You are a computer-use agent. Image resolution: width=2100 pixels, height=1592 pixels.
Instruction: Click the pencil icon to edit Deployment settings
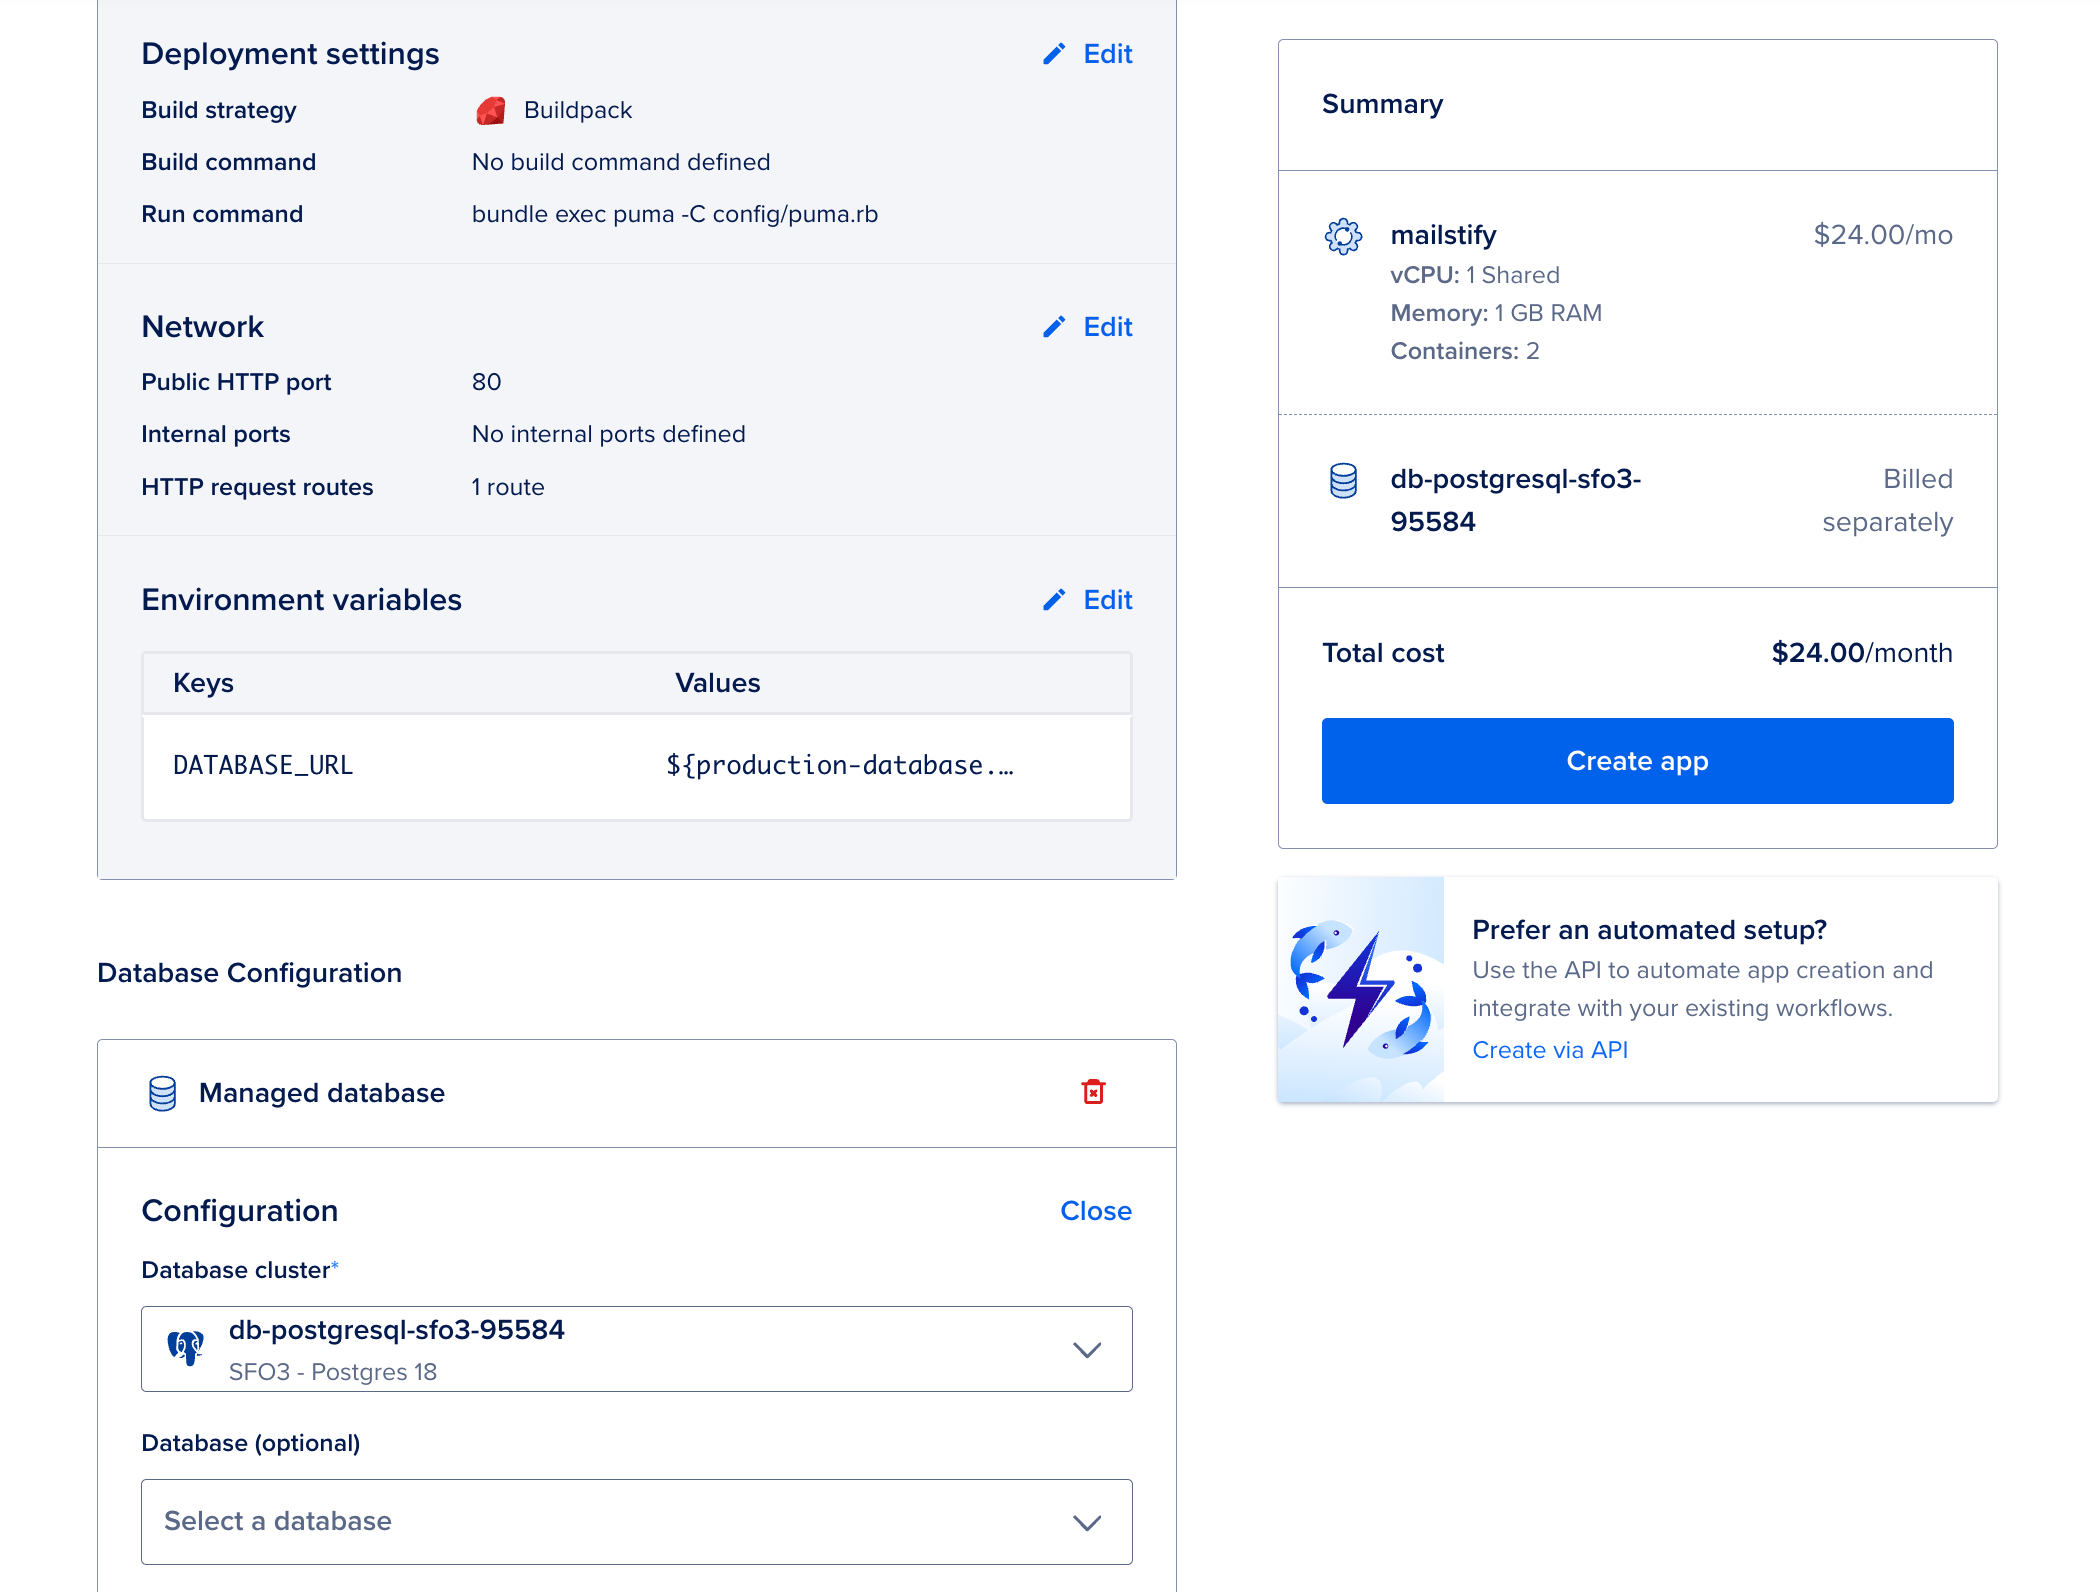pos(1053,54)
